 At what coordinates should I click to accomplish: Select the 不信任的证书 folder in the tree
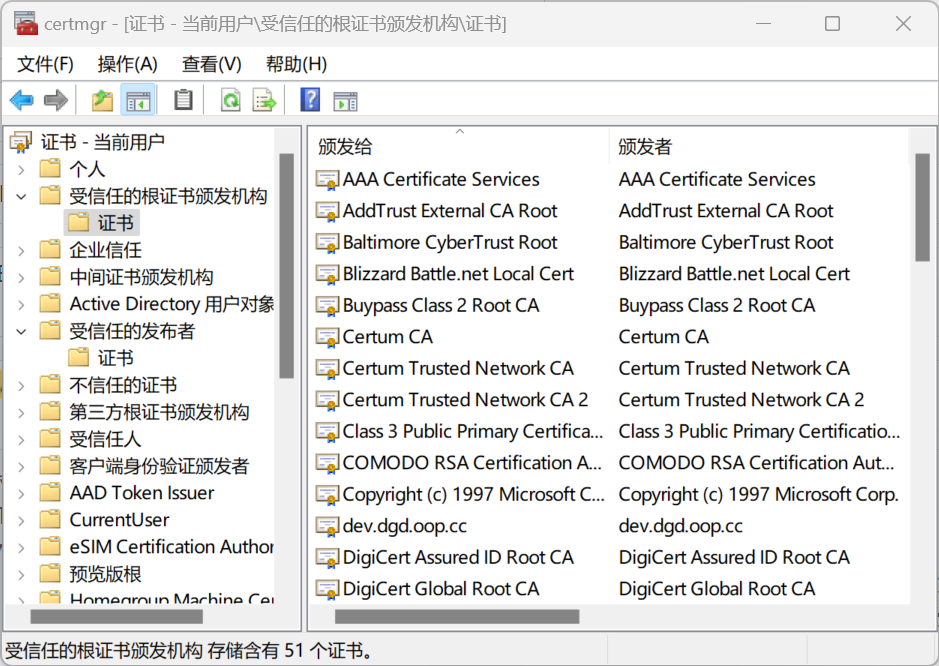pyautogui.click(x=123, y=385)
